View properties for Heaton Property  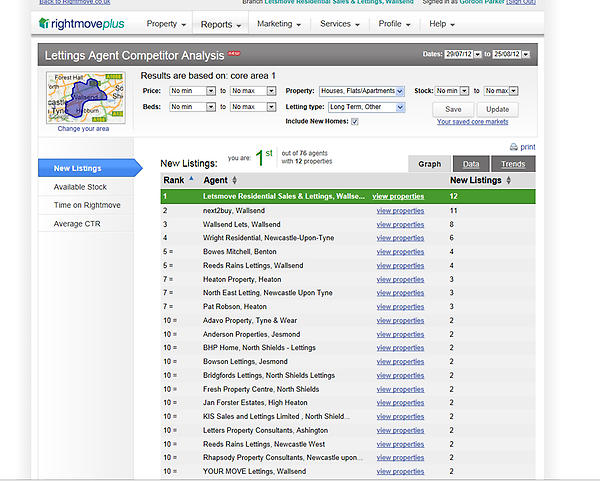[x=400, y=280]
